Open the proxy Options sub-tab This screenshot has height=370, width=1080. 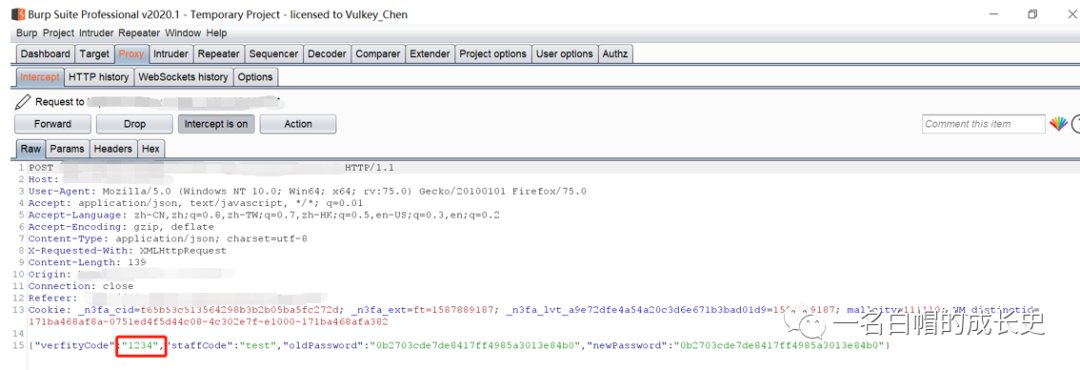[255, 77]
